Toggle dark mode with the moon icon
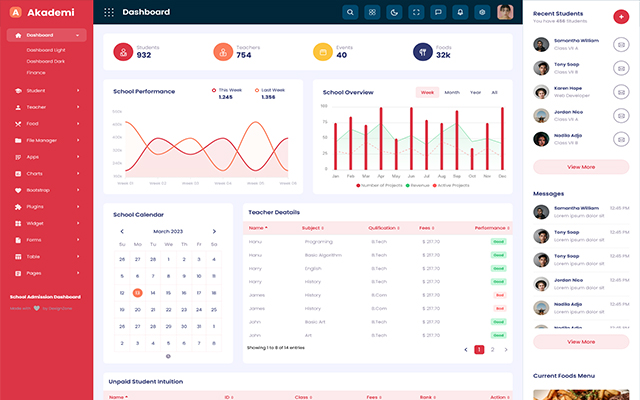The height and width of the screenshot is (400, 640). pos(394,12)
